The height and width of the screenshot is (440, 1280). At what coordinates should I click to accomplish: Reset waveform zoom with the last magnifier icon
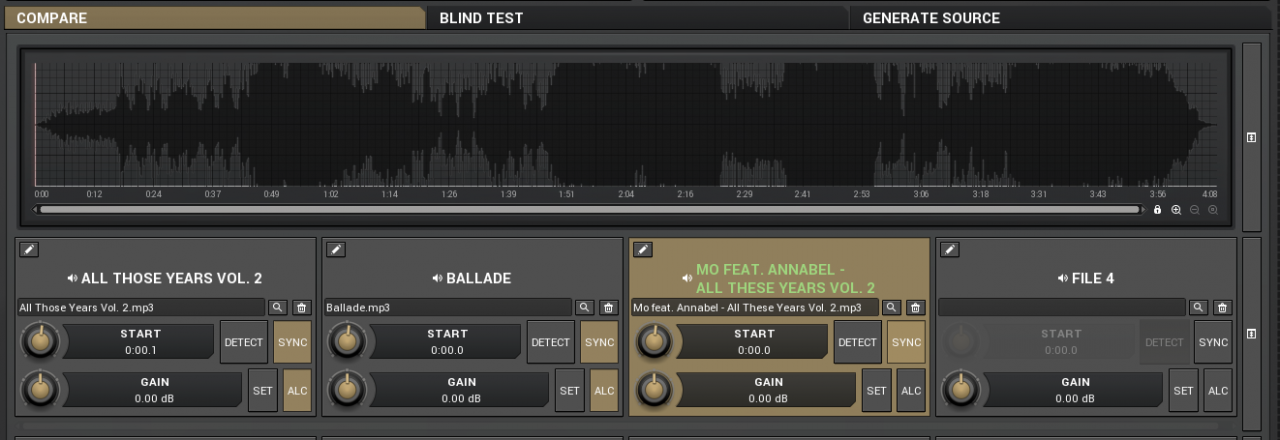click(x=1212, y=210)
